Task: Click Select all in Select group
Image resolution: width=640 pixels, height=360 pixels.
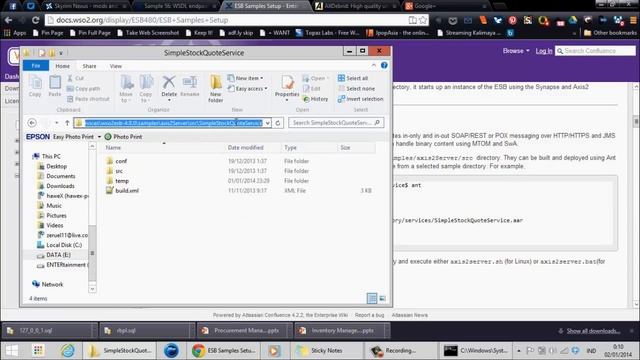Action: coord(353,78)
